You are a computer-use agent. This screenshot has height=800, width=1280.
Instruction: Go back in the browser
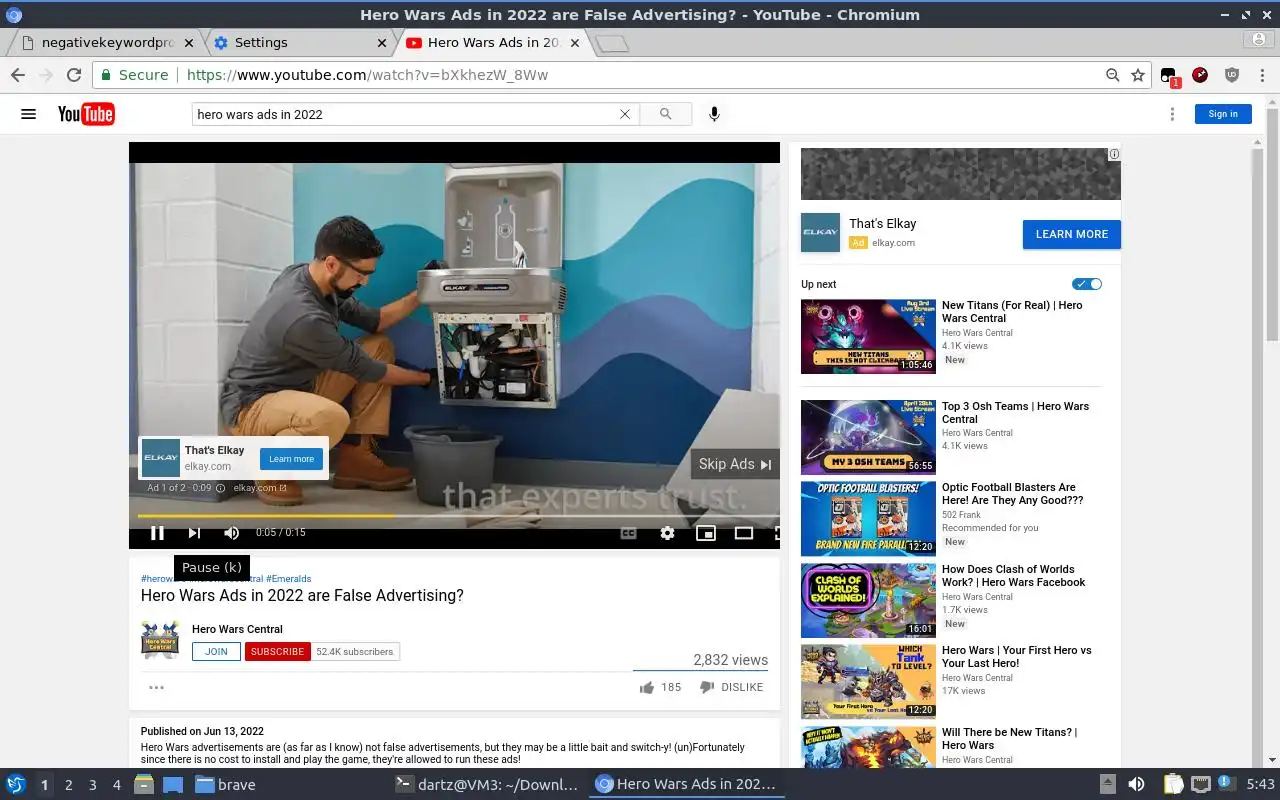pos(17,75)
